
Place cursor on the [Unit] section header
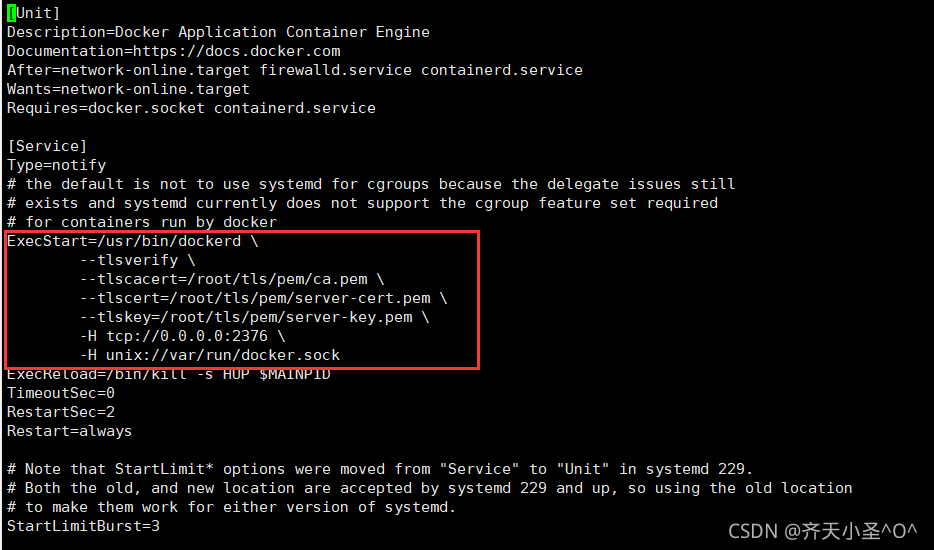click(34, 13)
